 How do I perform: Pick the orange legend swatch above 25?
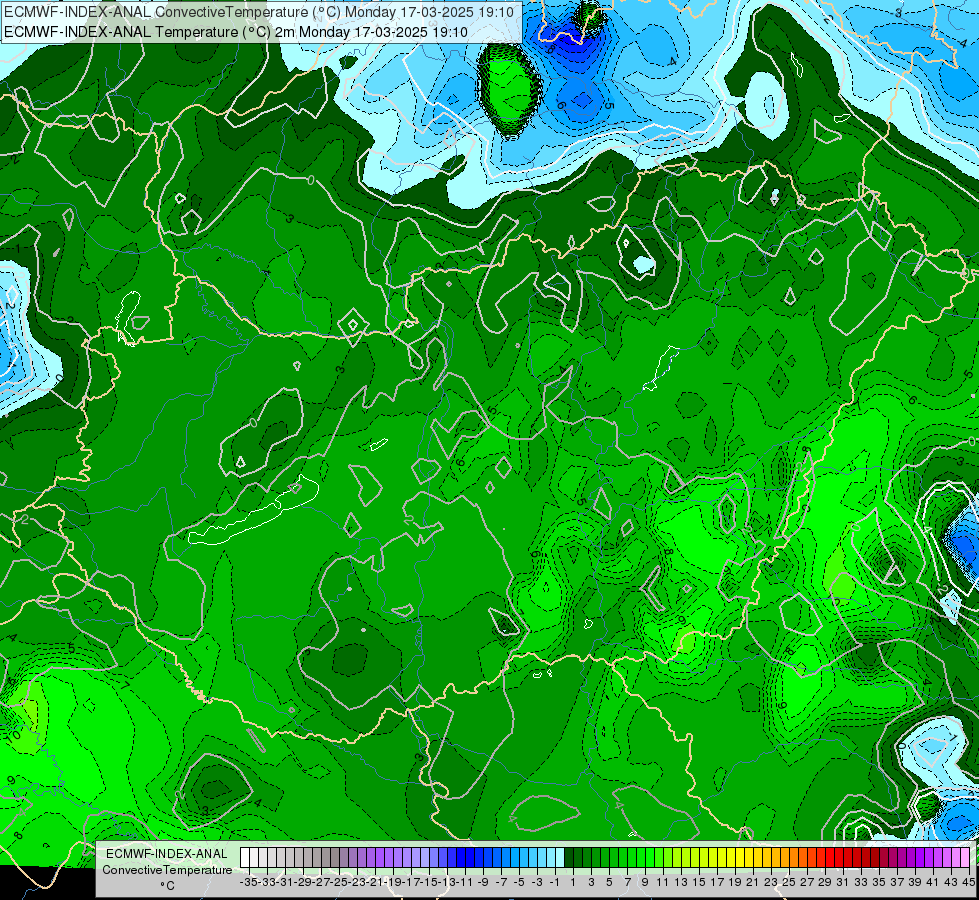coord(794,858)
